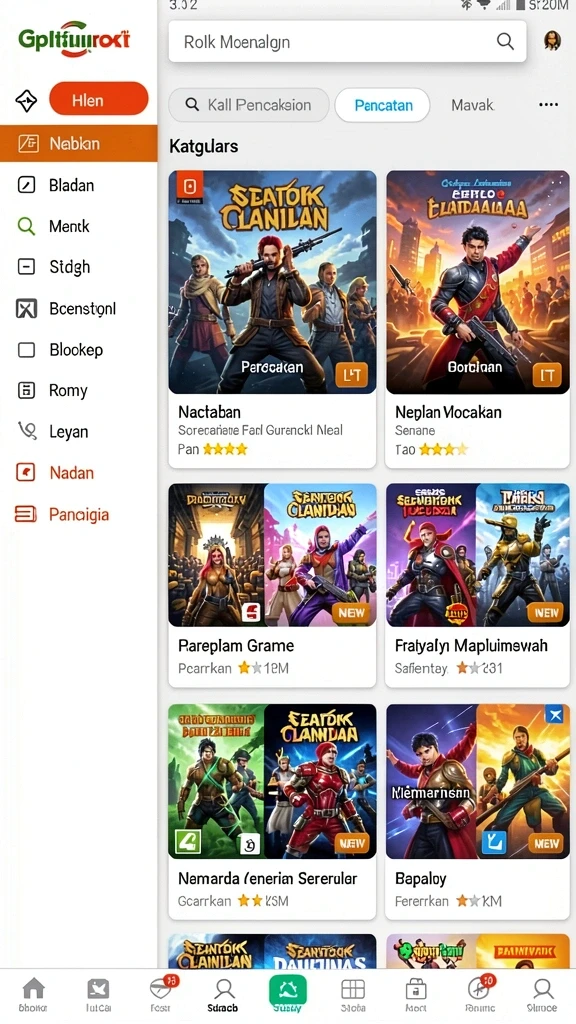Click the Neplan Mocakan star rating
576x1024 pixels.
[x=443, y=449]
